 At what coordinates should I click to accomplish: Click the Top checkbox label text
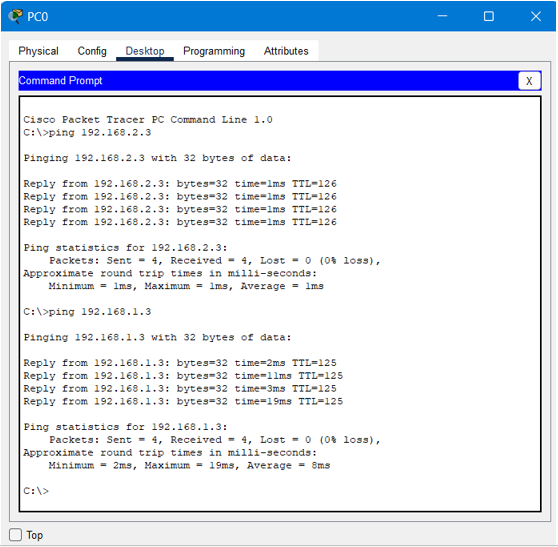click(x=35, y=535)
